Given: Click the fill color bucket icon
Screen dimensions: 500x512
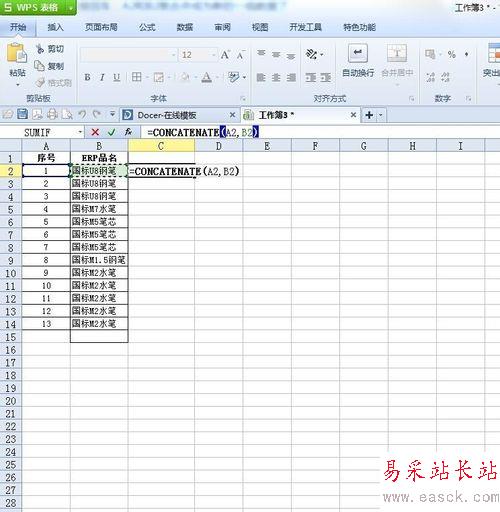Looking at the screenshot, I should point(185,78).
